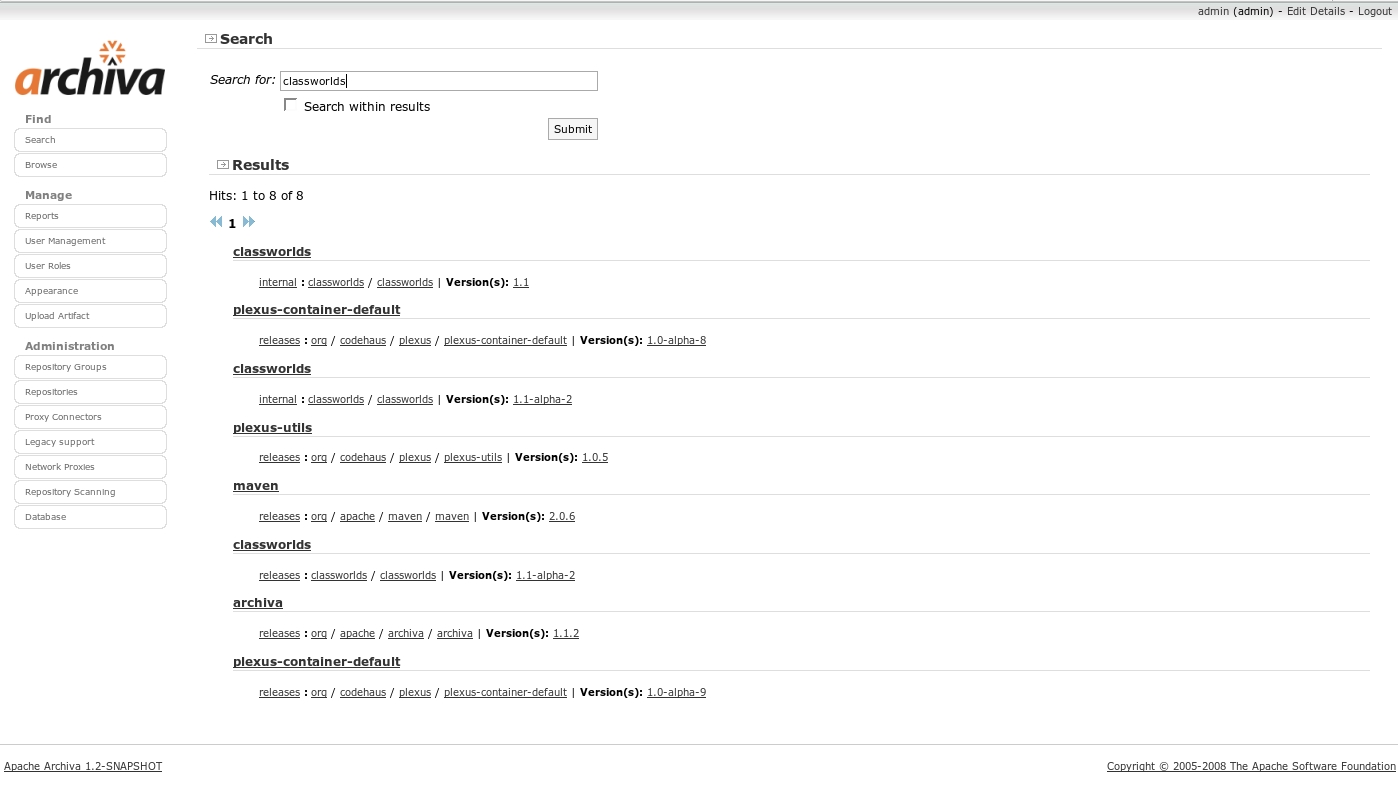Open Repository Scanning settings
The width and height of the screenshot is (1398, 797).
[x=90, y=492]
